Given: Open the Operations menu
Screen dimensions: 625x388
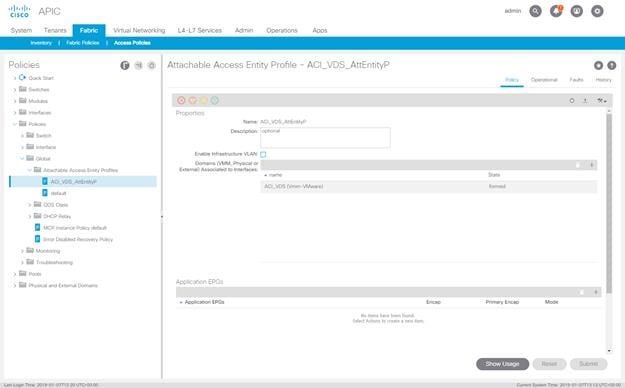Looking at the screenshot, I should pos(282,30).
